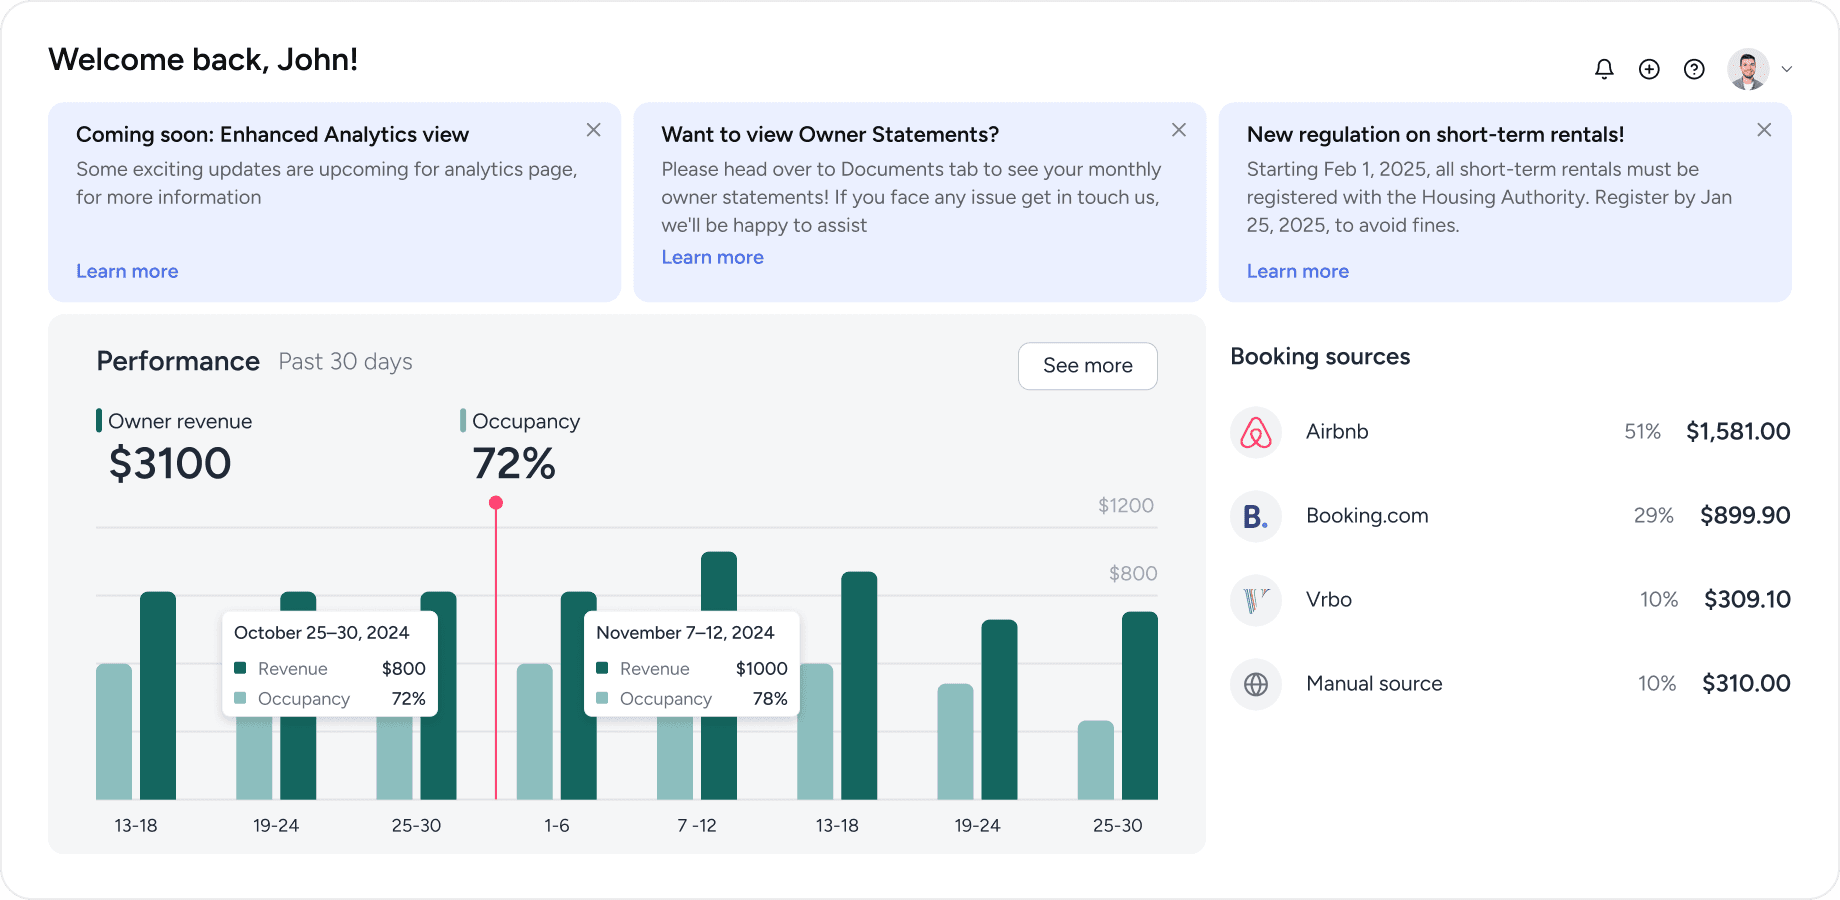The image size is (1840, 900).
Task: Click the Airbnb logo icon
Action: tap(1256, 432)
